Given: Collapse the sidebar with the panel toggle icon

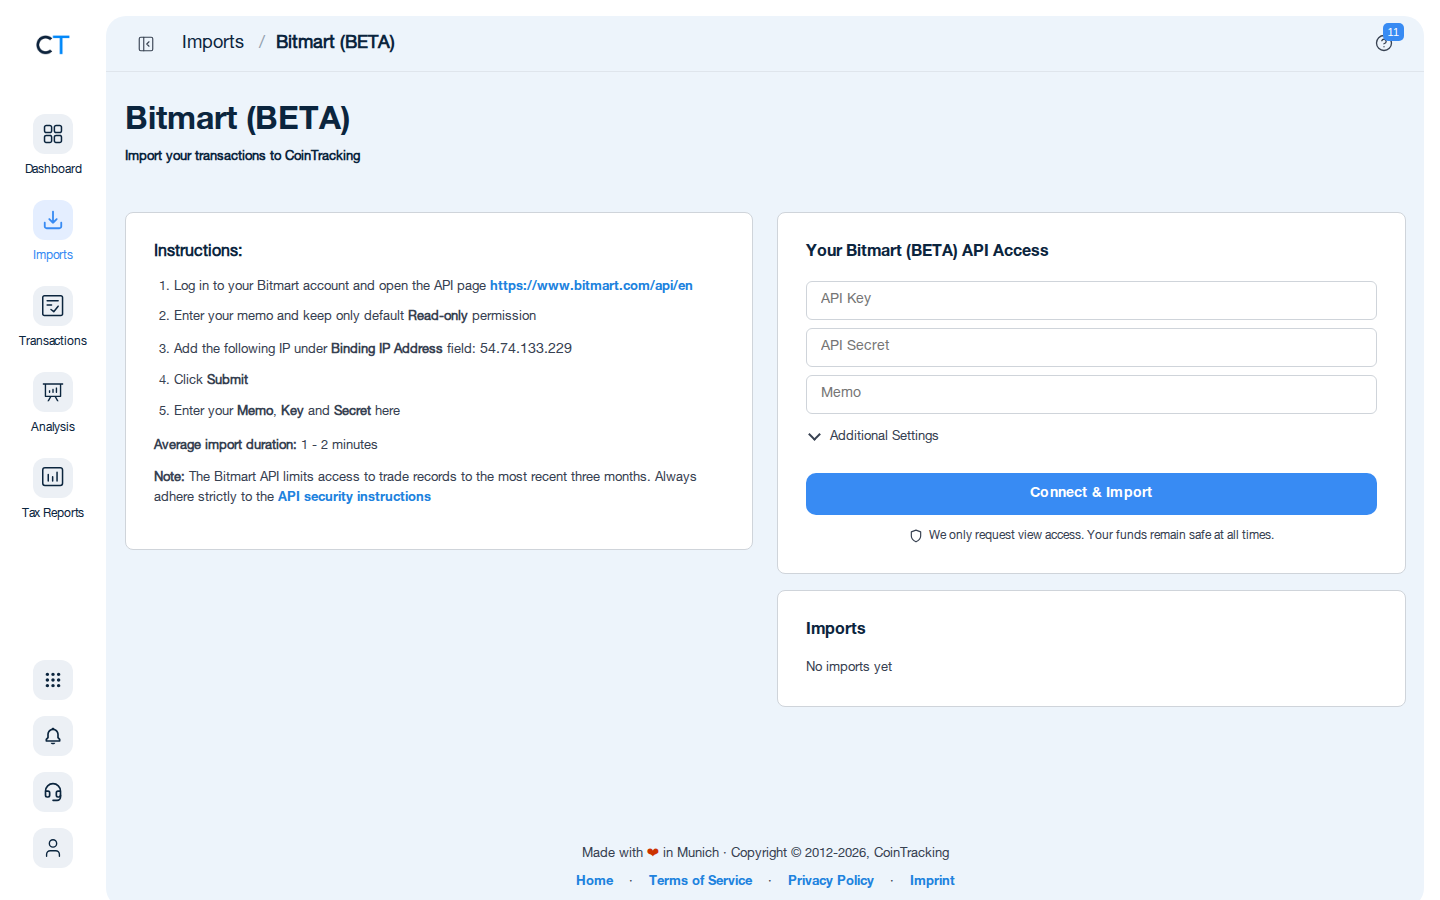Looking at the screenshot, I should (146, 43).
